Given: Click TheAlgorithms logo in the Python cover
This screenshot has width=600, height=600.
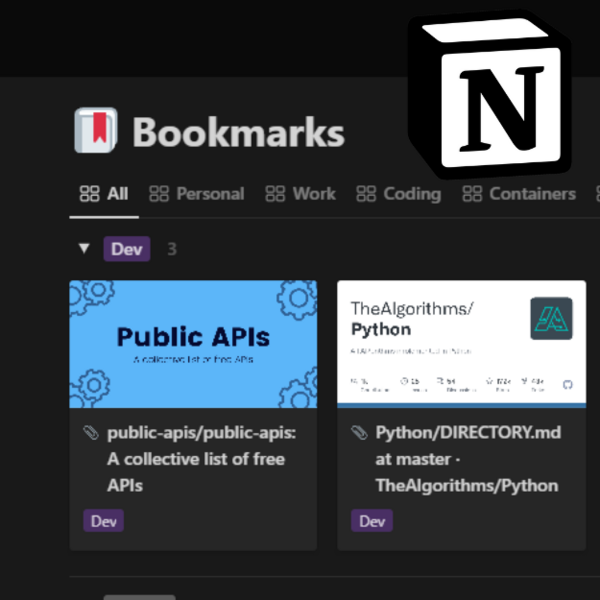Looking at the screenshot, I should [551, 318].
